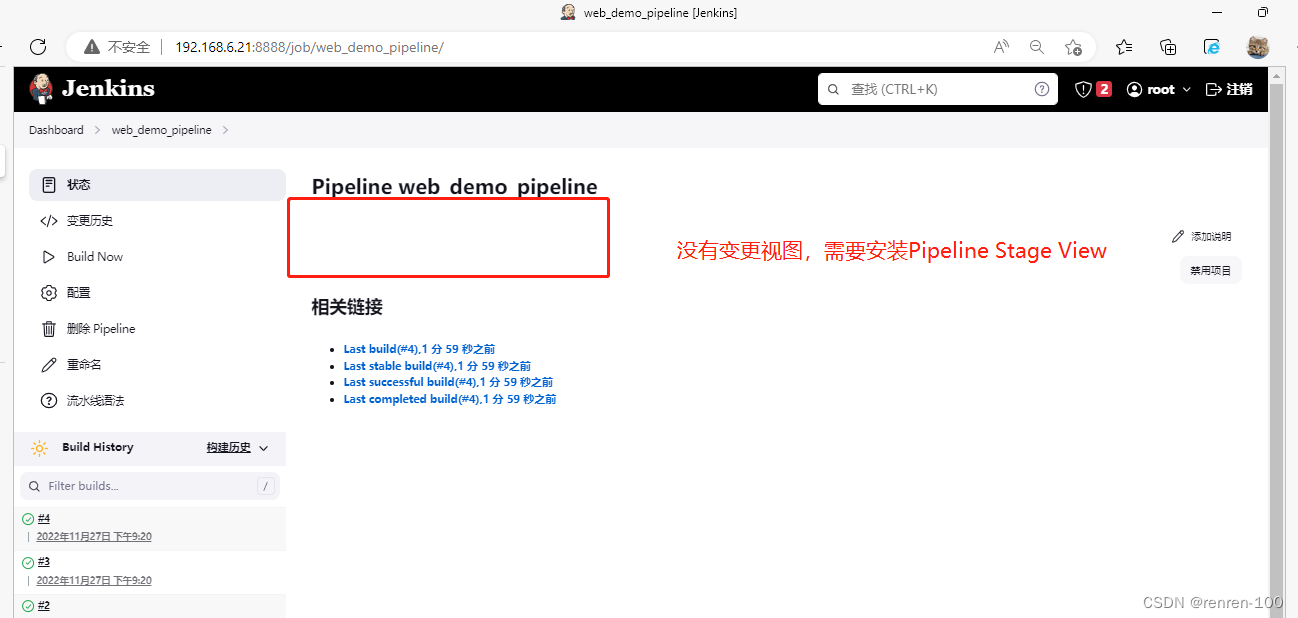Add page to favorites star icon
The height and width of the screenshot is (618, 1298).
[x=1073, y=46]
